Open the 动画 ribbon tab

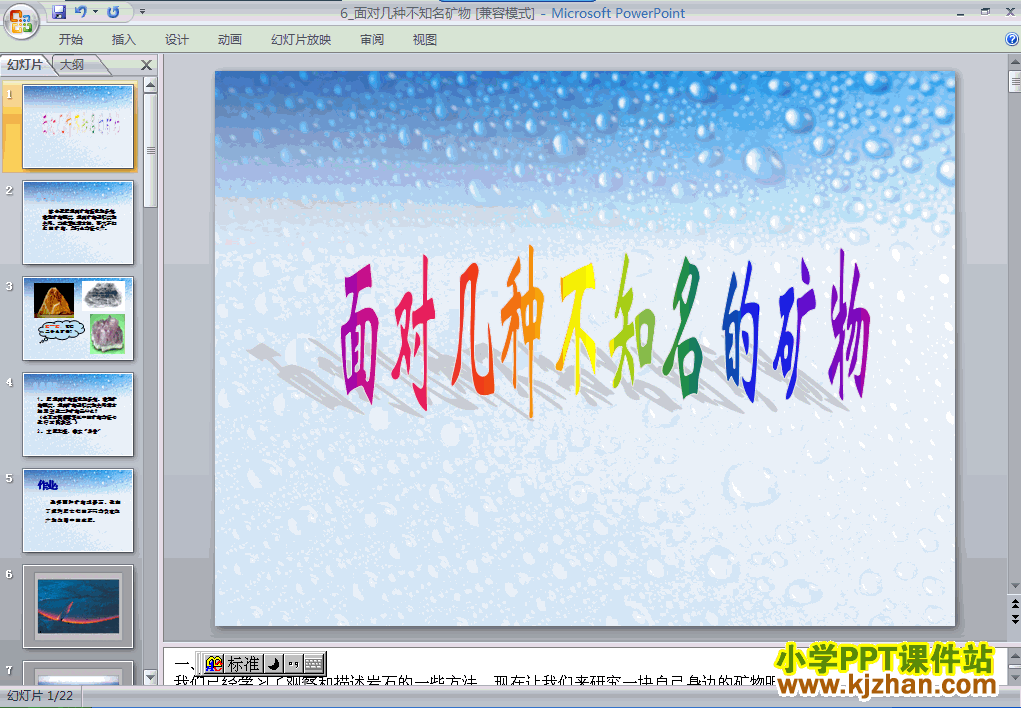point(229,40)
